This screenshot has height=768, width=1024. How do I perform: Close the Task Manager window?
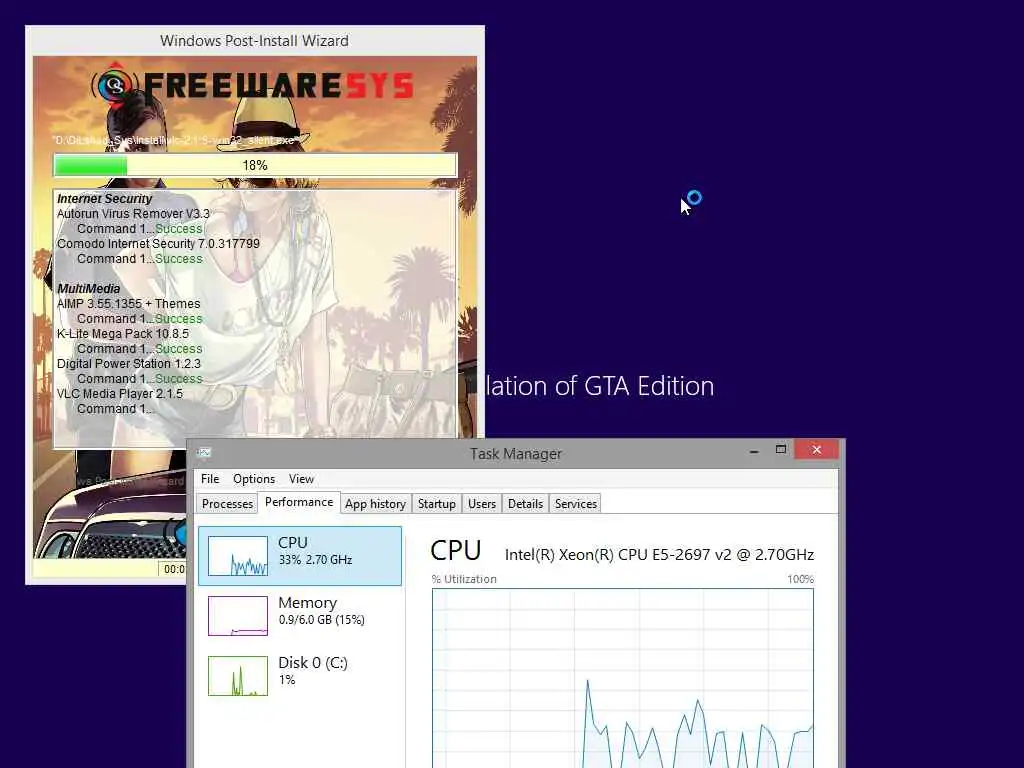click(817, 449)
